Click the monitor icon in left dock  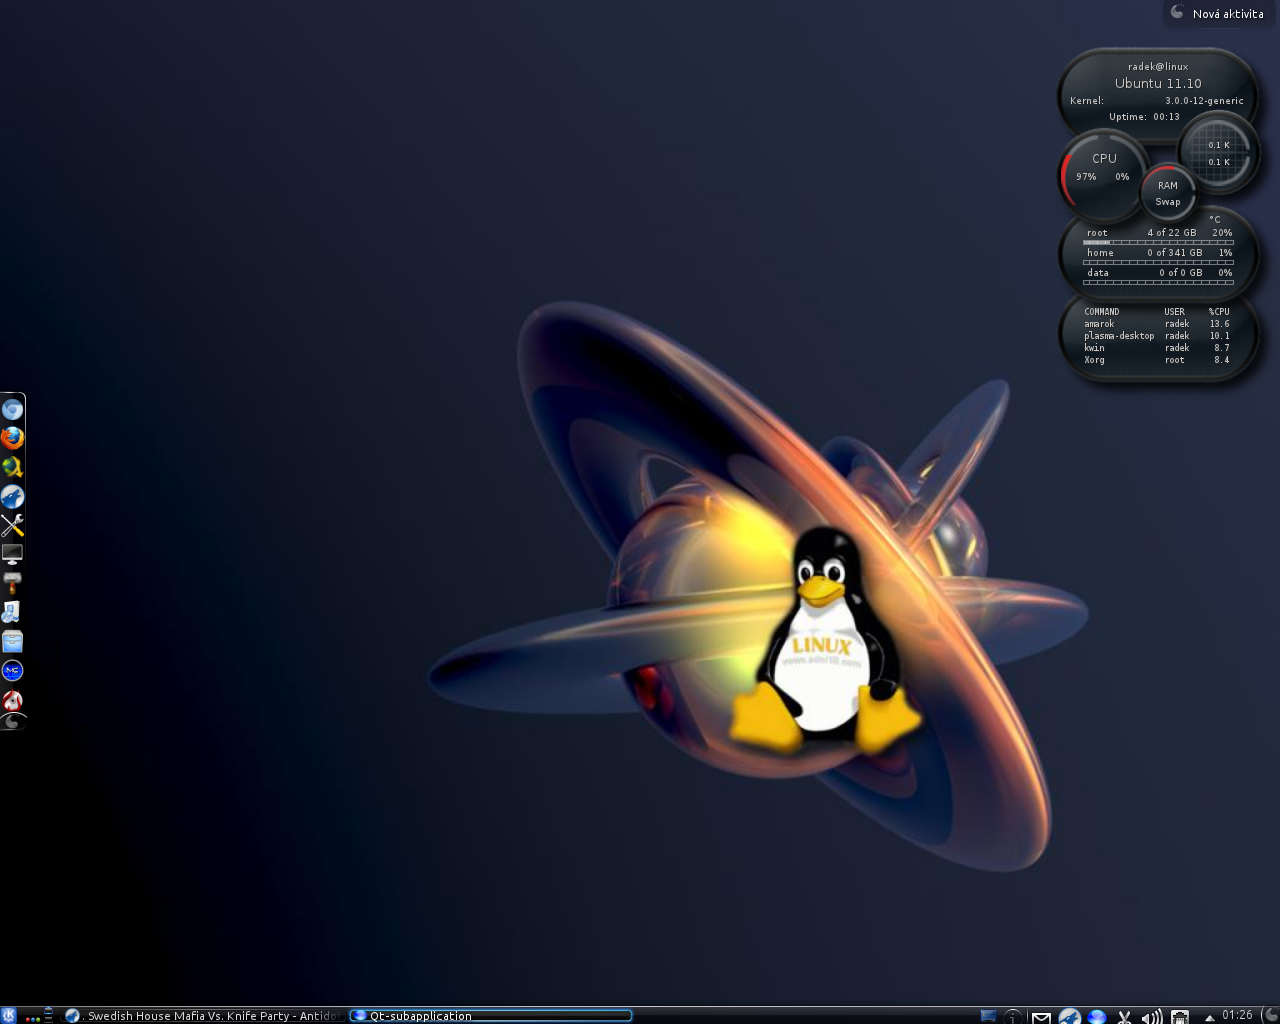tap(12, 554)
